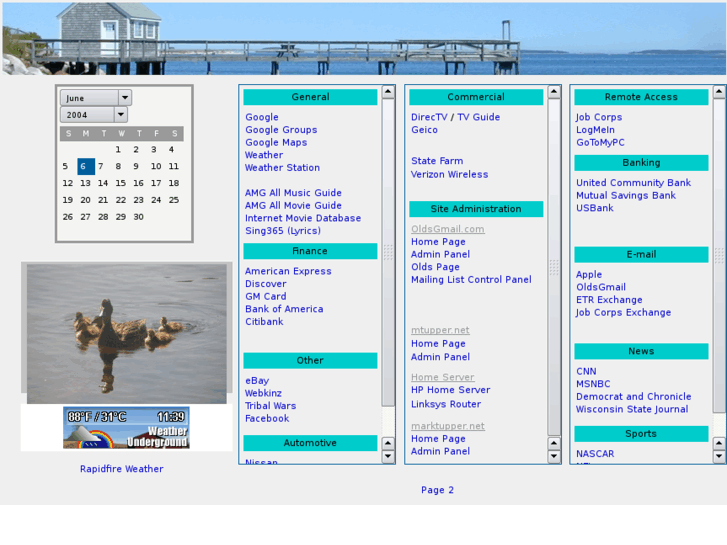Open the CNN link
Viewport: 727px width, 545px height.
pyautogui.click(x=586, y=372)
